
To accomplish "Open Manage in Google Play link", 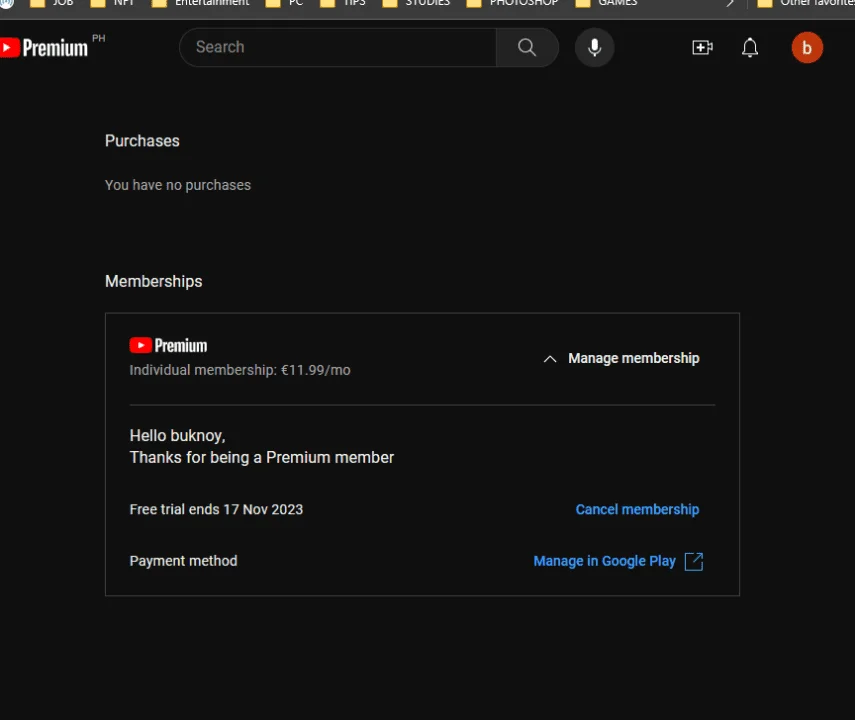I will [x=604, y=561].
